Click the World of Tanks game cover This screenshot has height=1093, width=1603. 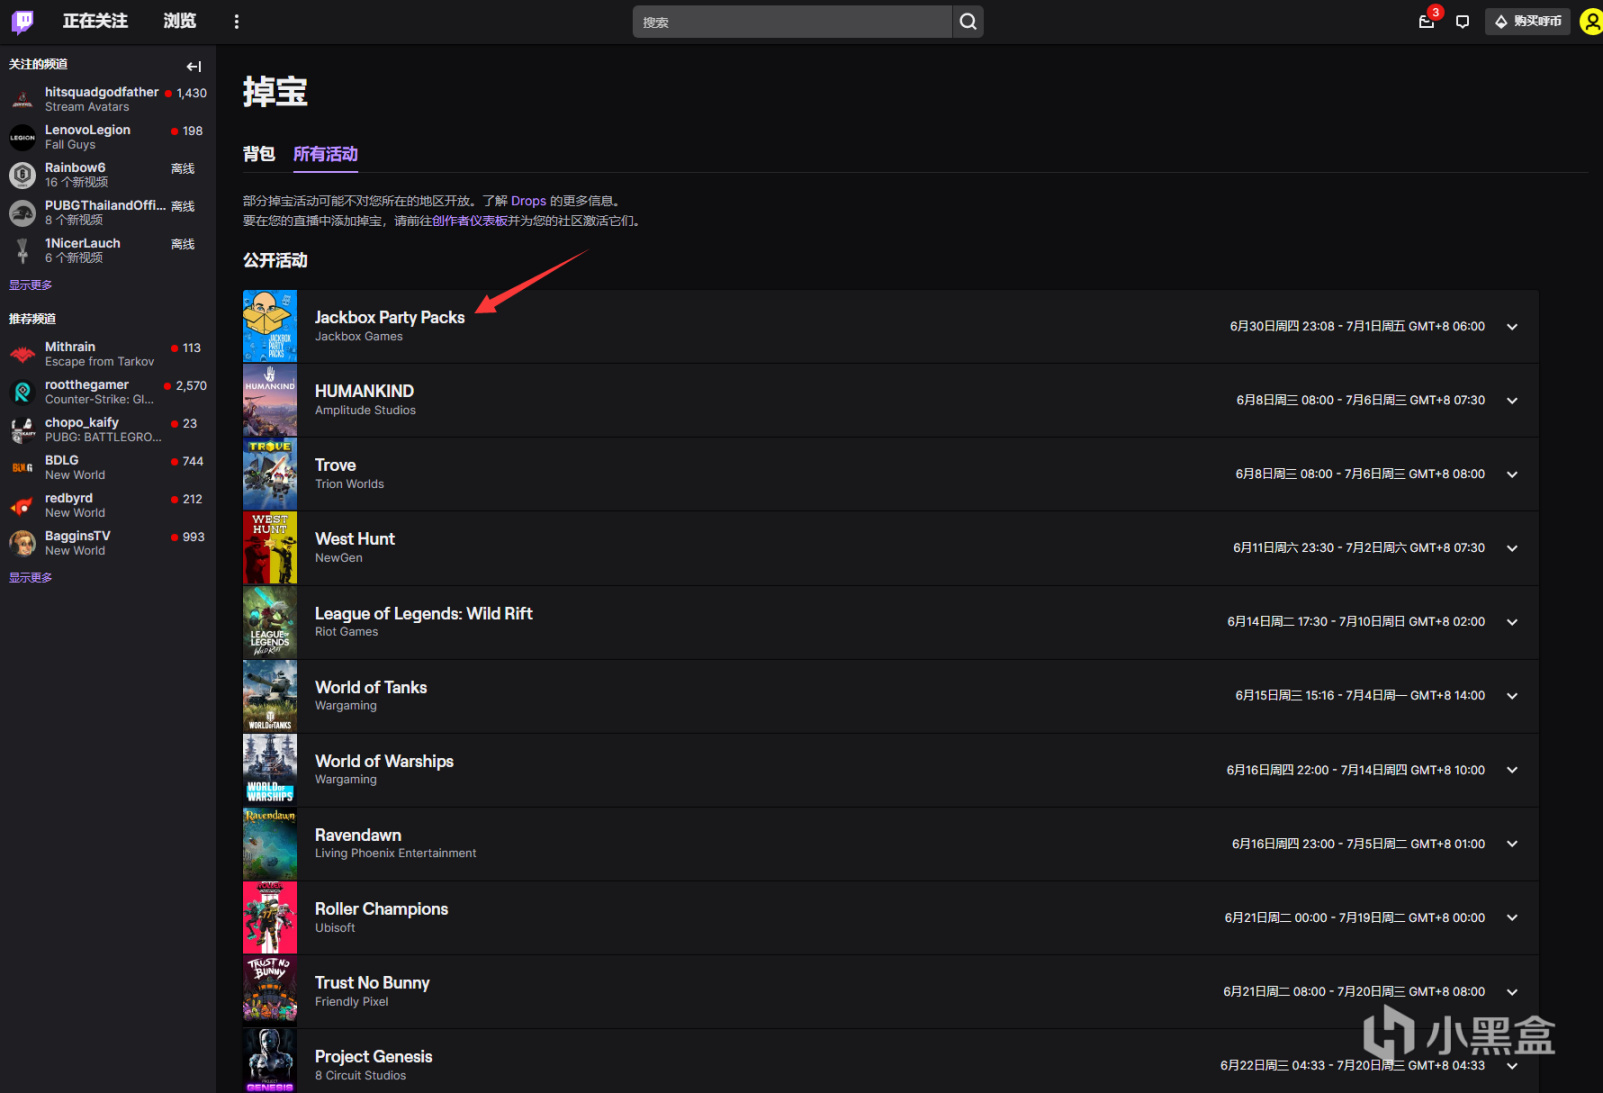pyautogui.click(x=270, y=696)
